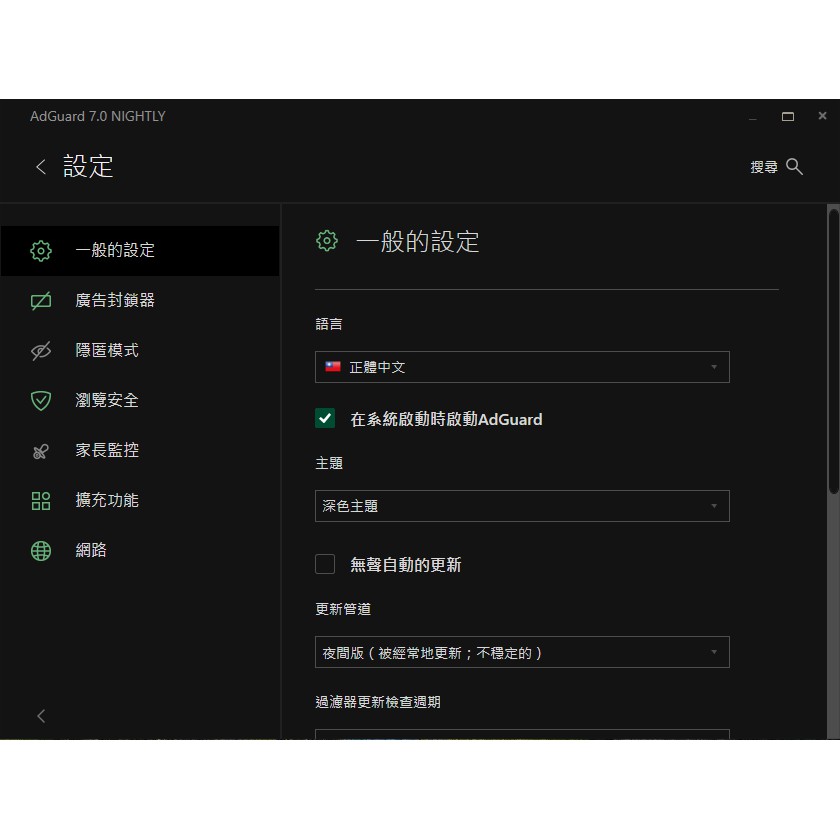Switch to 隱匿模式 settings
This screenshot has height=840, width=840.
(x=140, y=350)
